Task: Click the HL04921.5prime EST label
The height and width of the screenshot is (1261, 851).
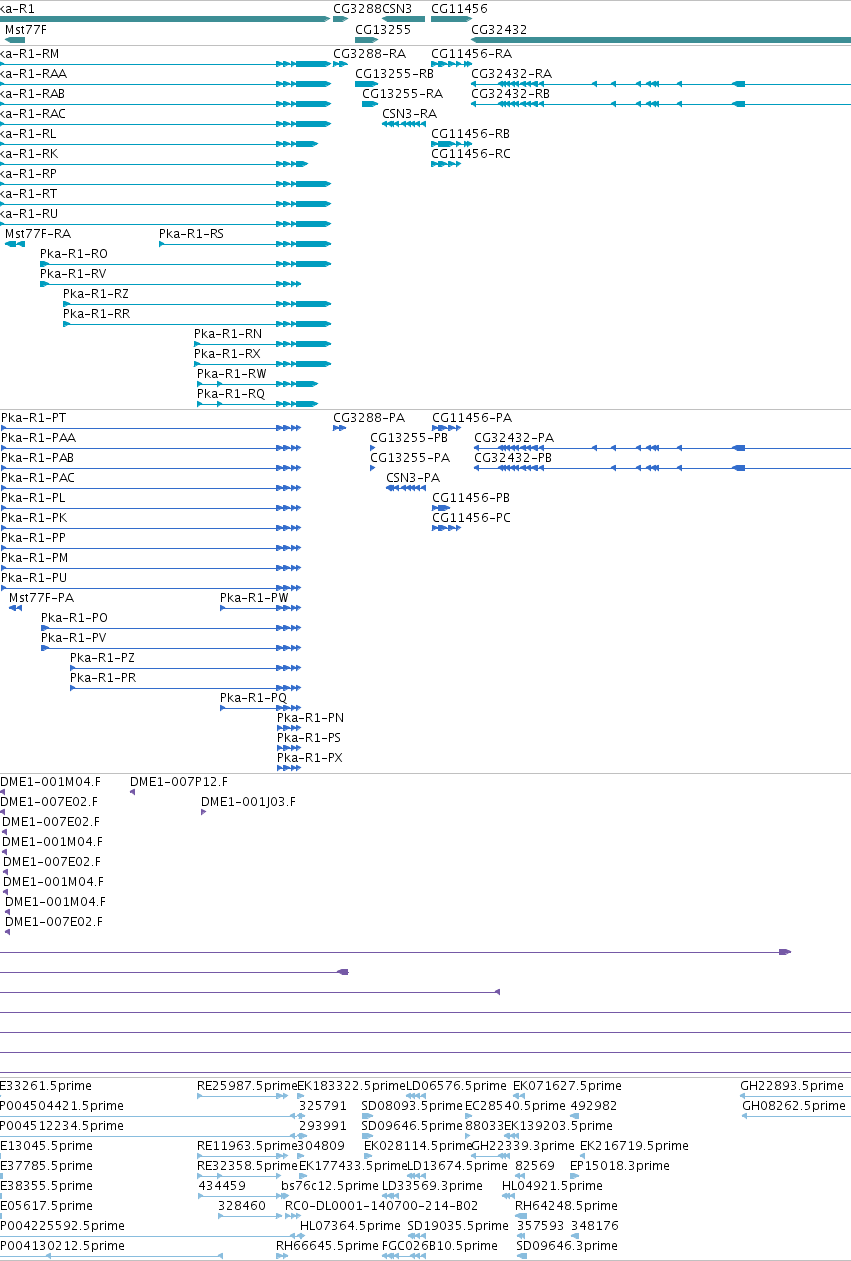Action: (x=552, y=1186)
